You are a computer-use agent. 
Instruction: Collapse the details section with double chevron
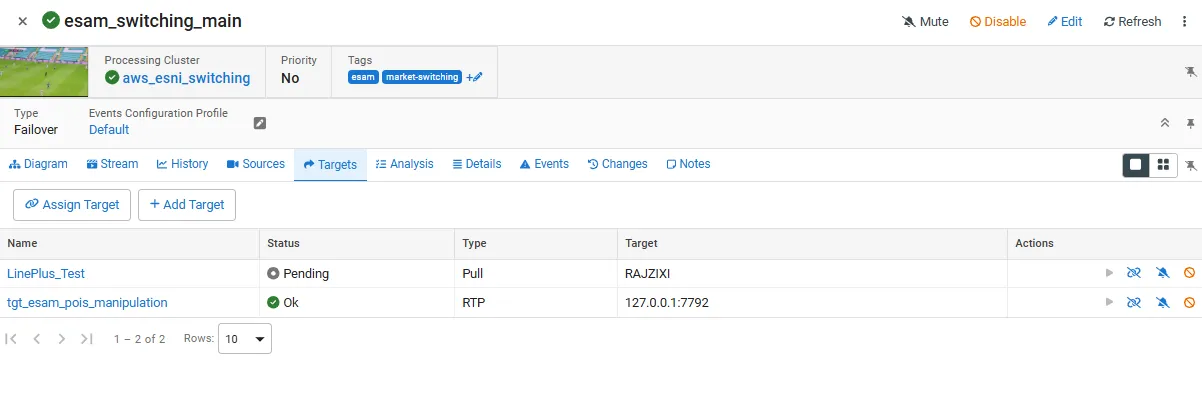[1165, 123]
